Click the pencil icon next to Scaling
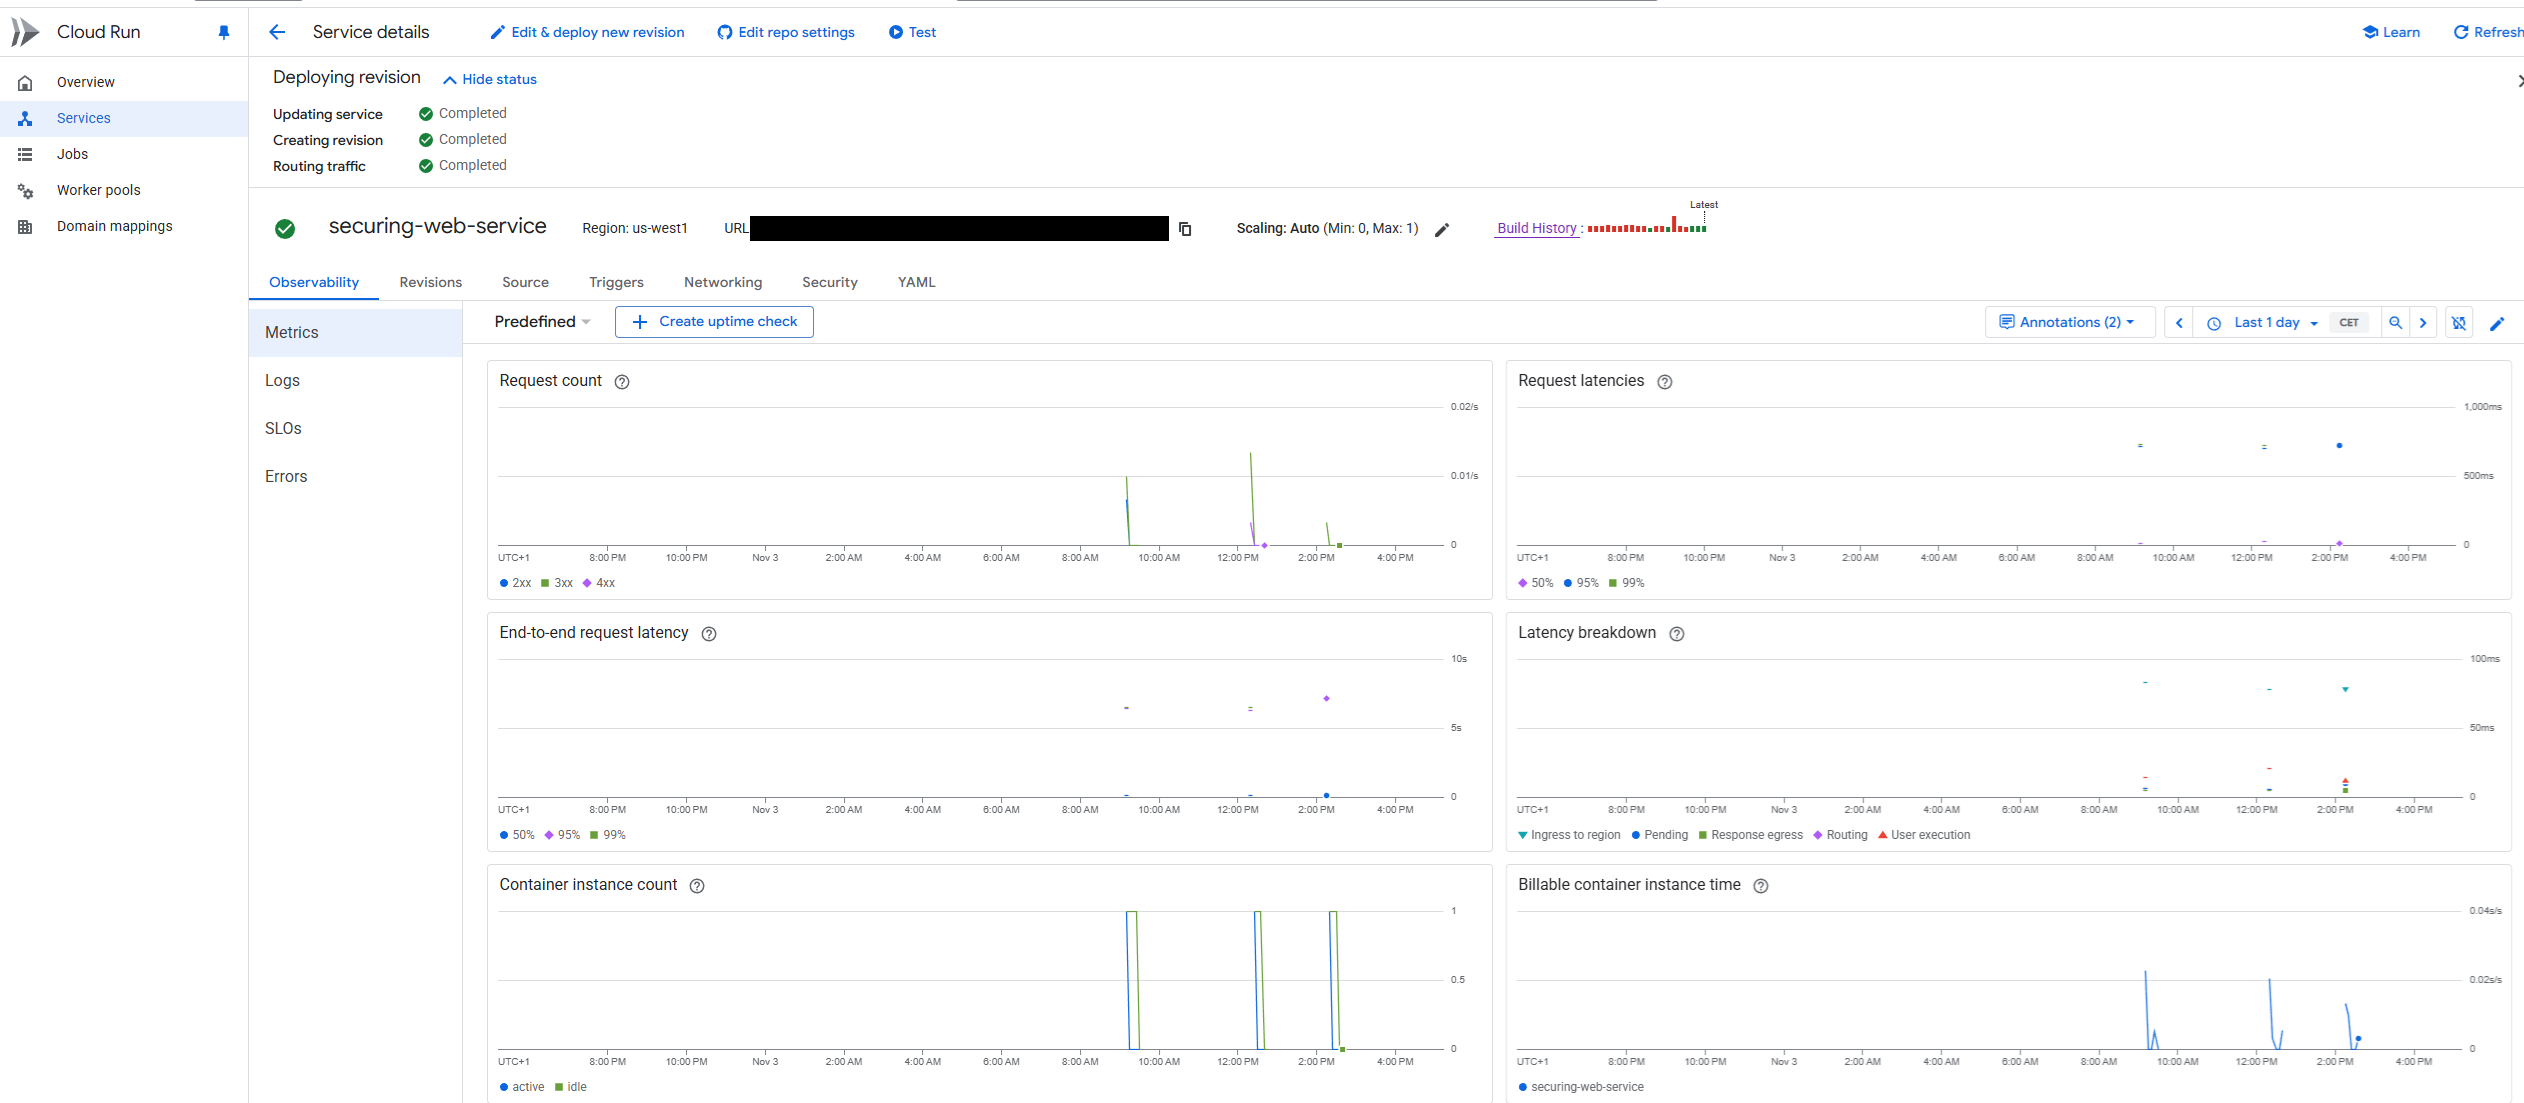The width and height of the screenshot is (2524, 1103). tap(1441, 230)
